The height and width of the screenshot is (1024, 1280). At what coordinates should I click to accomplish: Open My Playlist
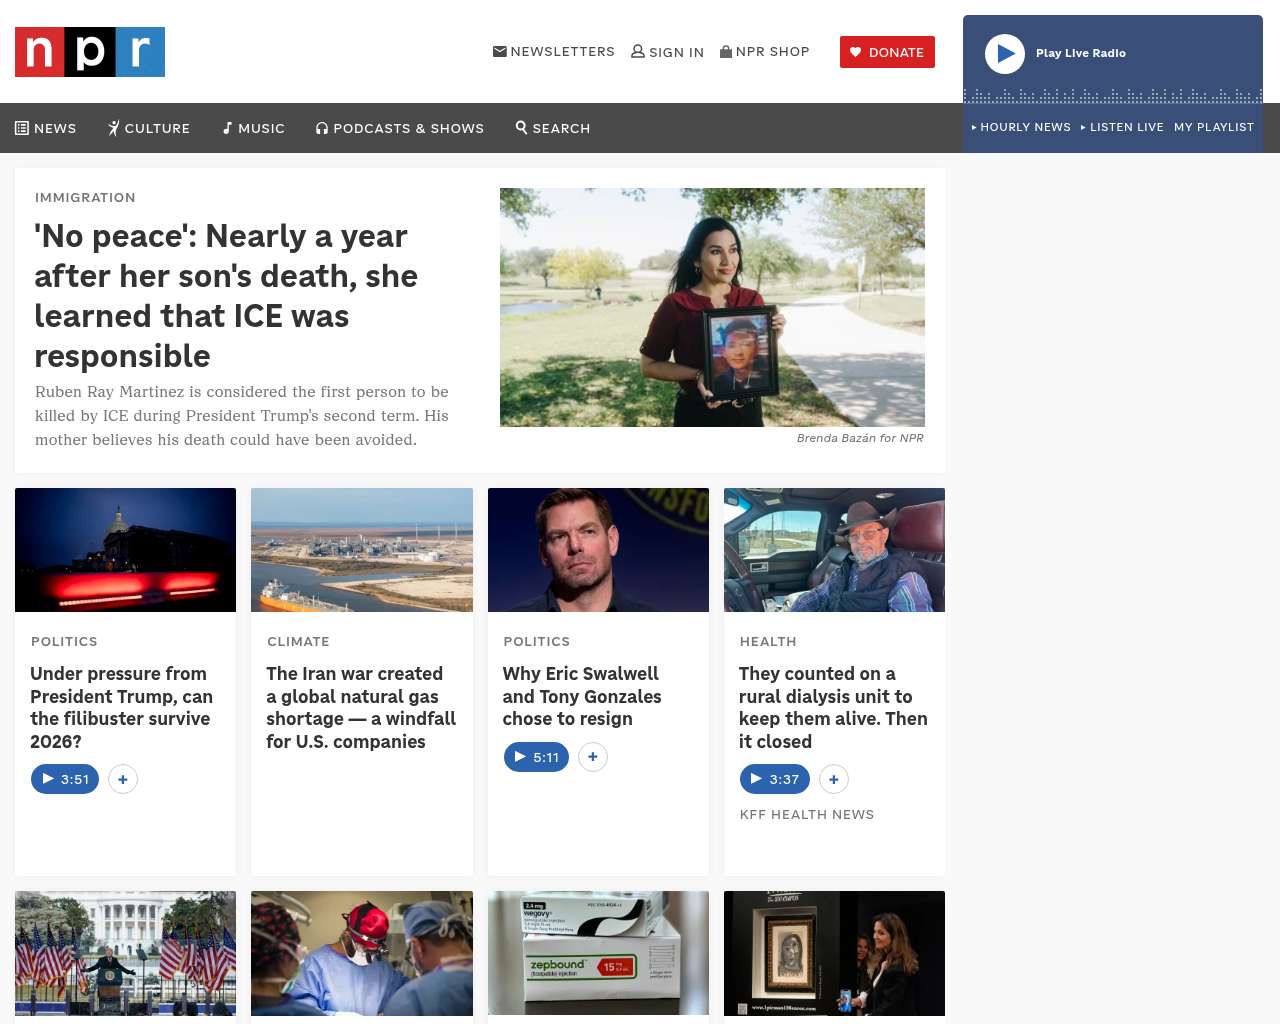(x=1214, y=127)
